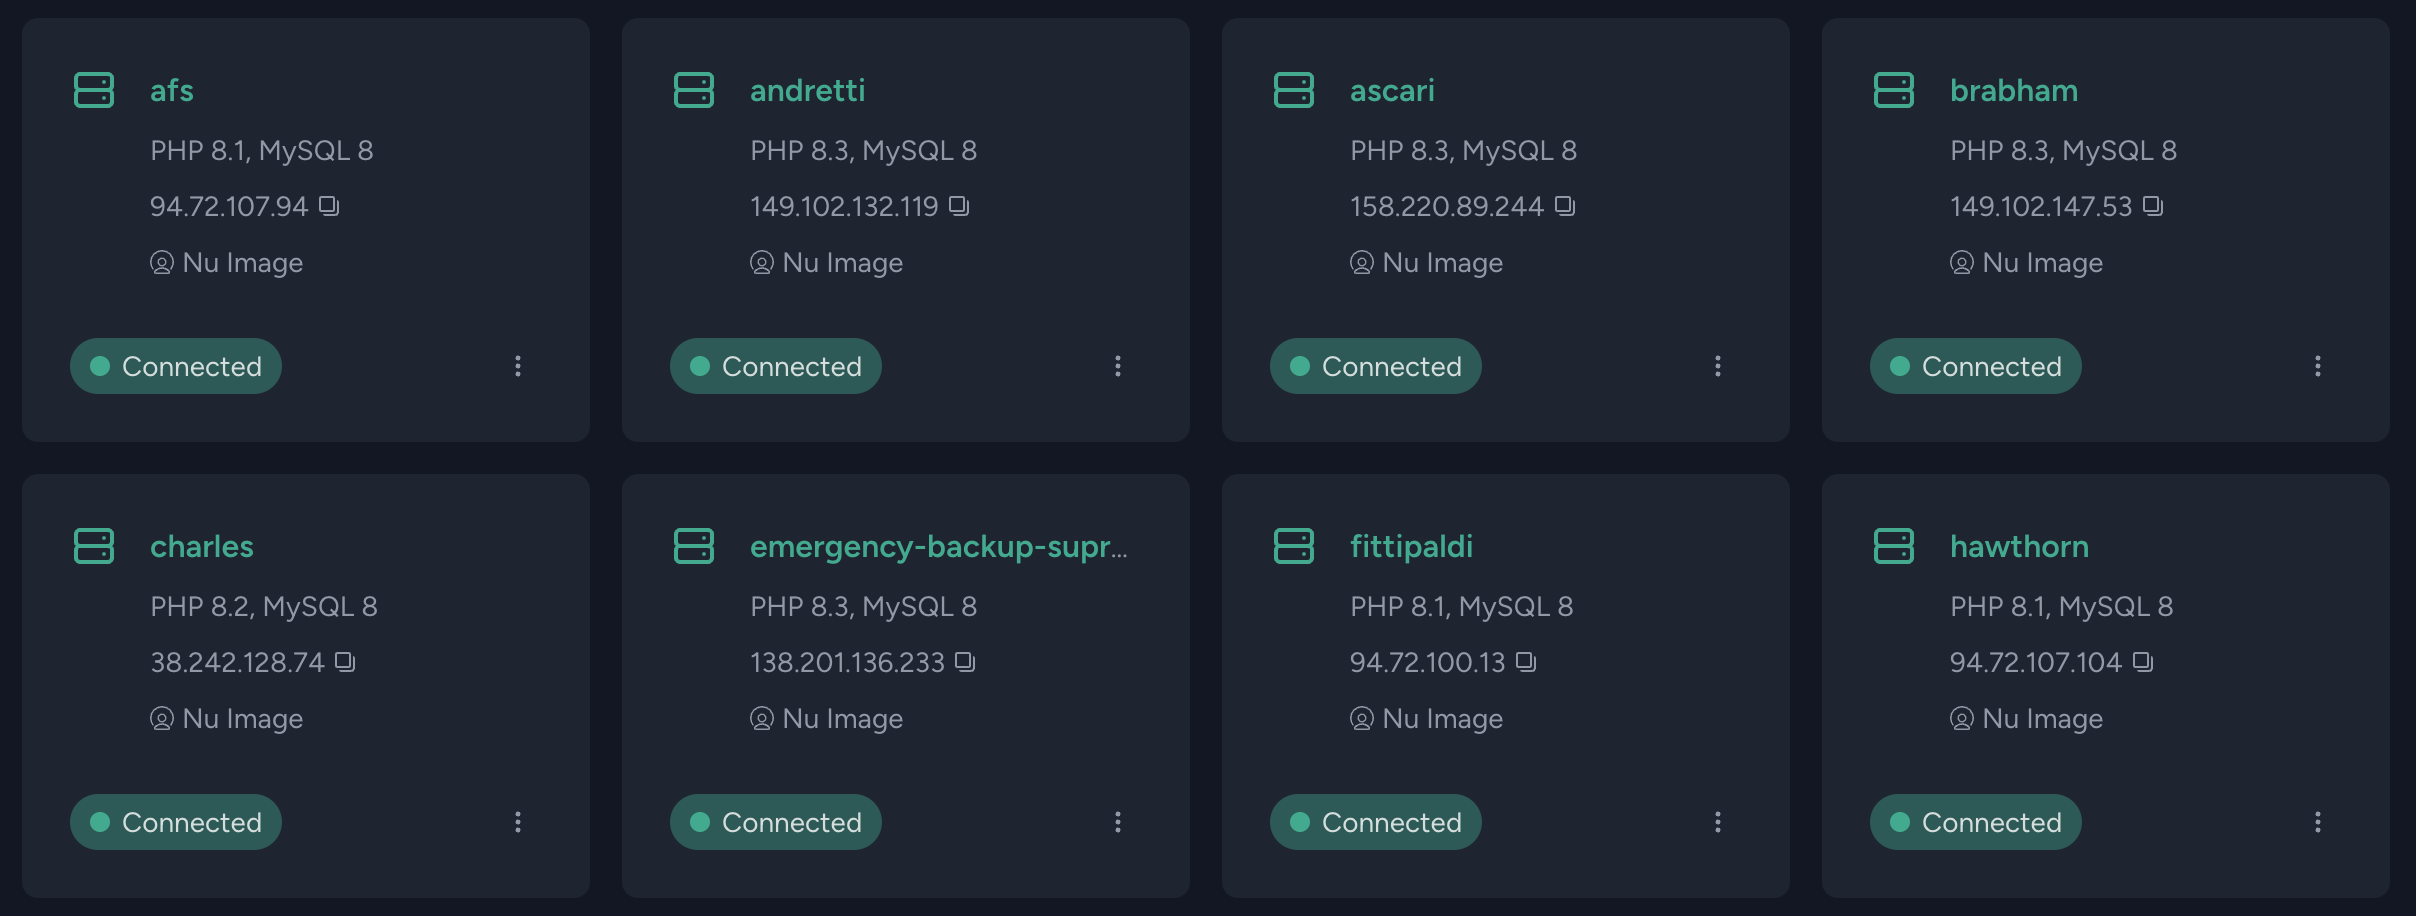The height and width of the screenshot is (916, 2416).
Task: Copy hawthorn IP 94.72.107.104
Action: tap(2143, 662)
